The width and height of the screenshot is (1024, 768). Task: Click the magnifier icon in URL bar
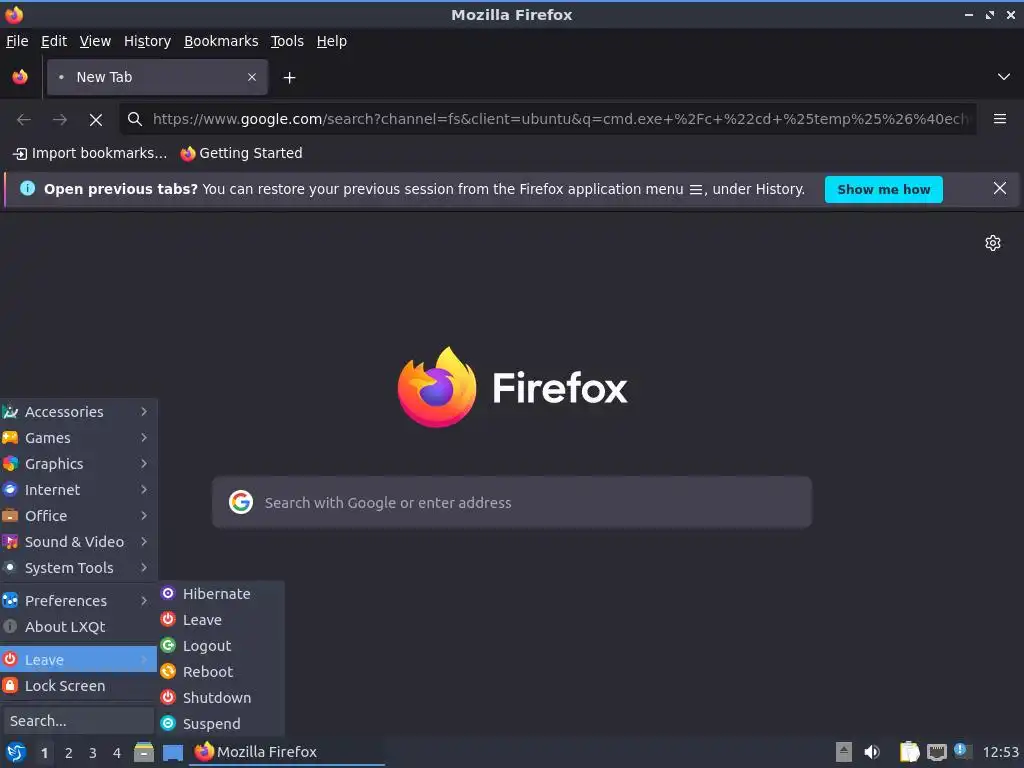pyautogui.click(x=135, y=119)
